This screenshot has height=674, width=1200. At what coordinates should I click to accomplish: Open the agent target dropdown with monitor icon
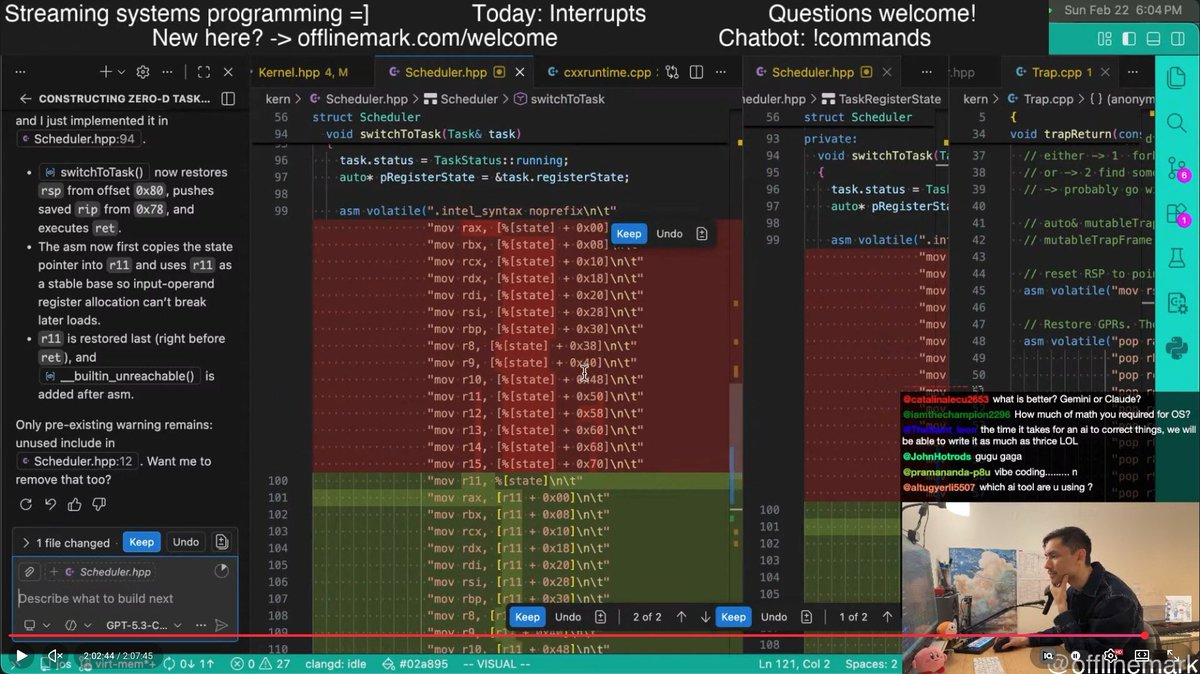(35, 625)
